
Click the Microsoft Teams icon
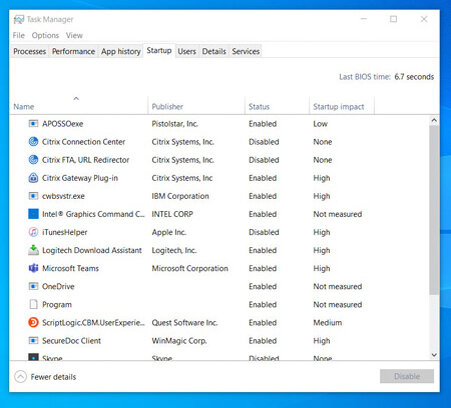[x=33, y=268]
